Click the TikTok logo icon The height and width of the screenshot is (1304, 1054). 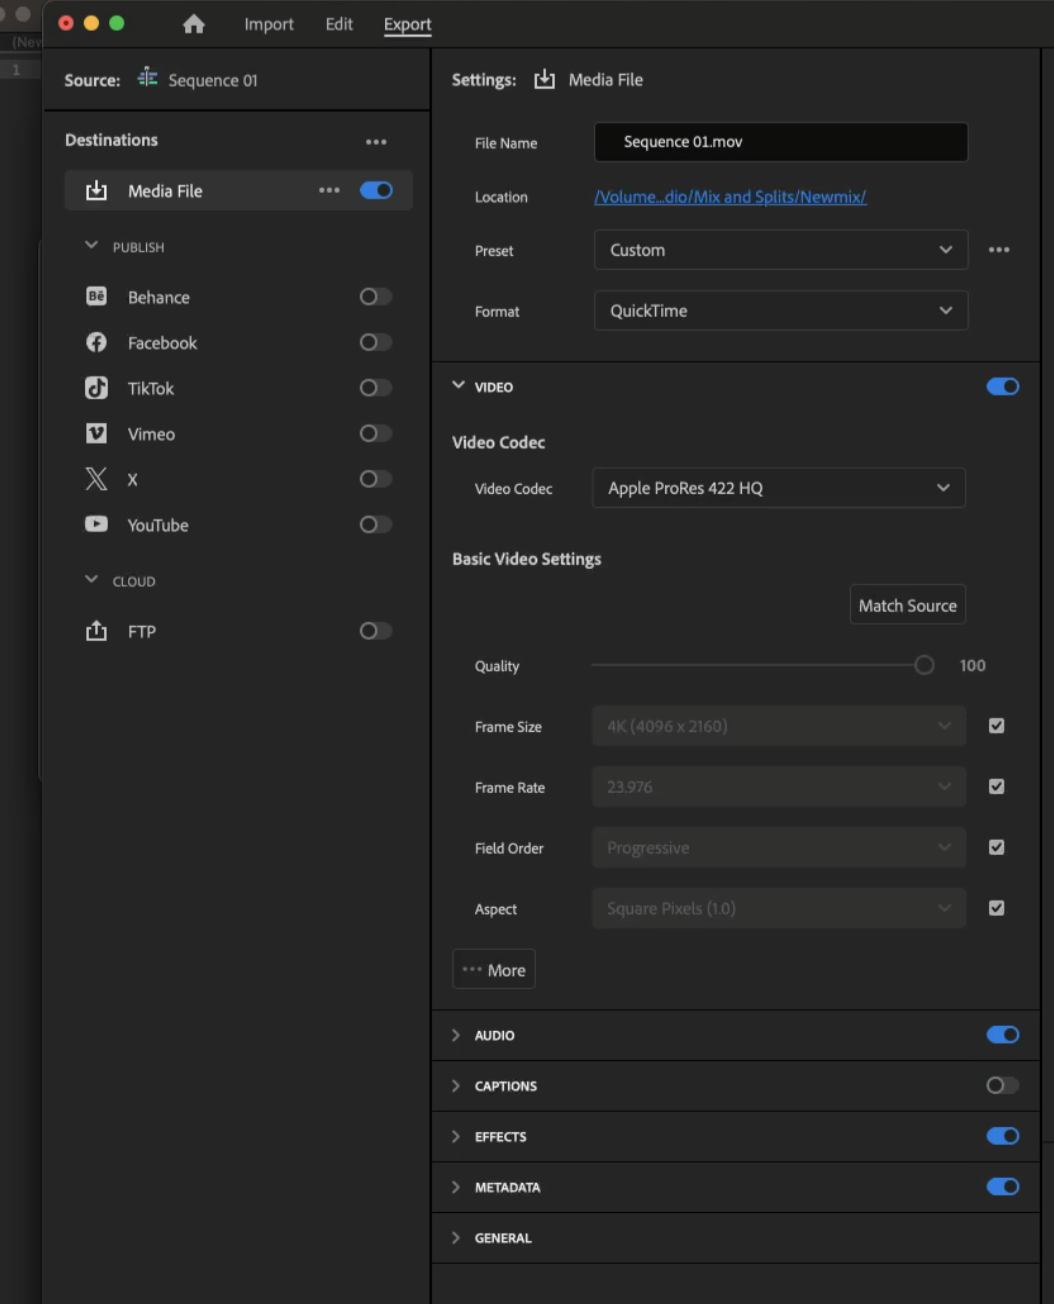[96, 388]
